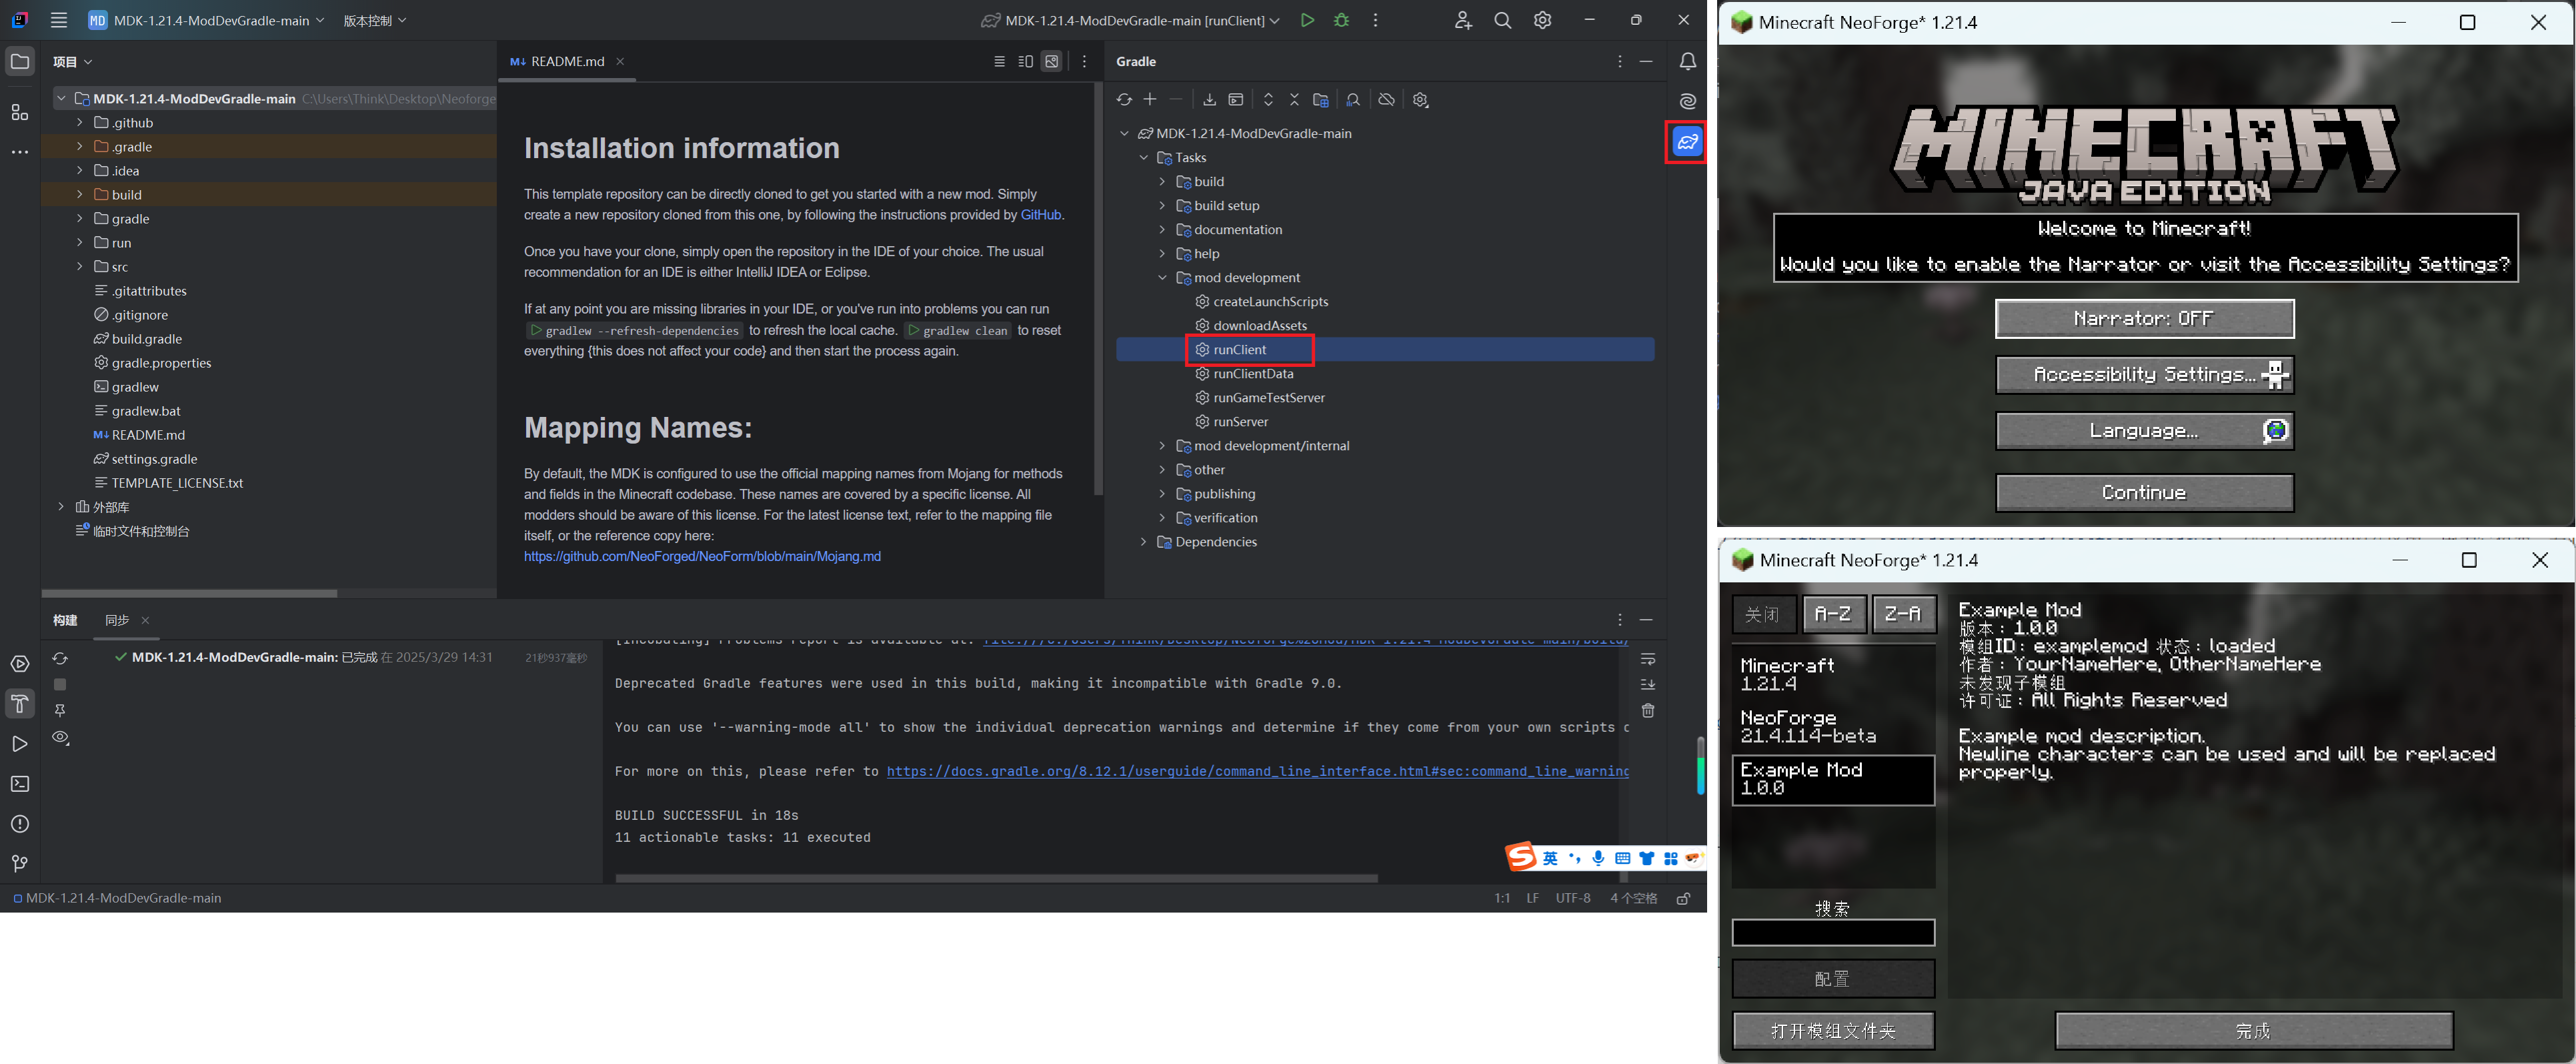This screenshot has width=2576, height=1064.
Task: Open the Problems exclamation tool window icon
Action: pos(20,824)
